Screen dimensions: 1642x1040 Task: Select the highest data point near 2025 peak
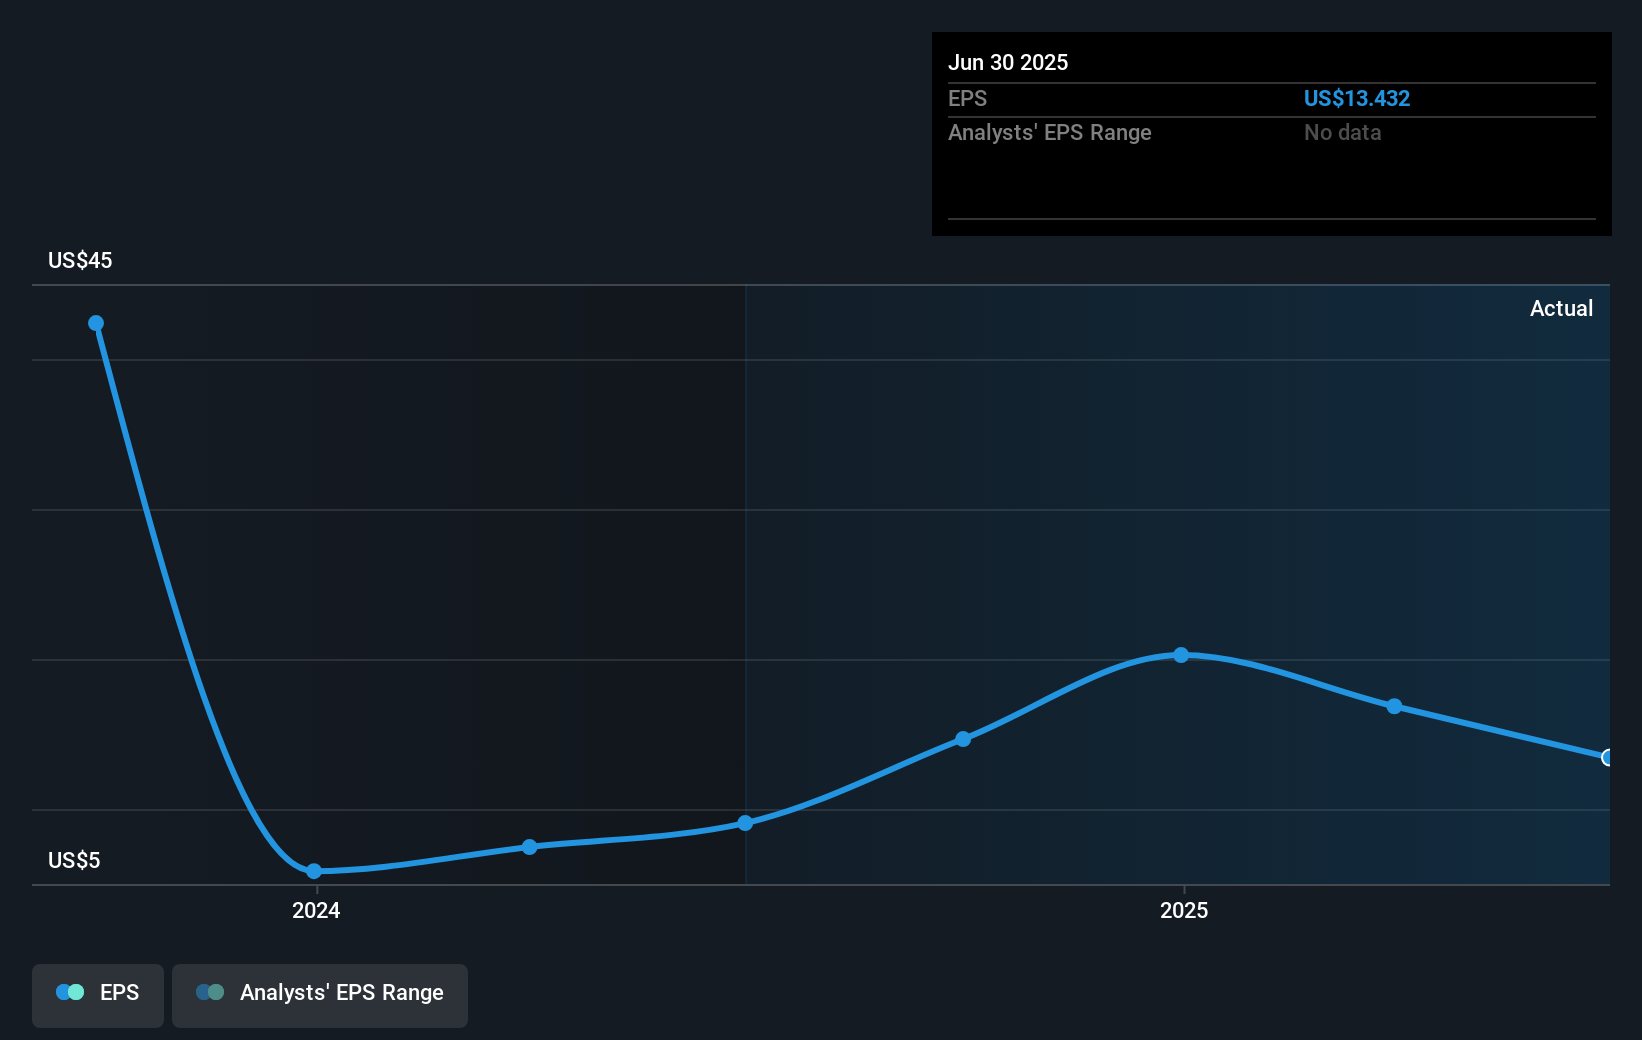(x=1182, y=655)
